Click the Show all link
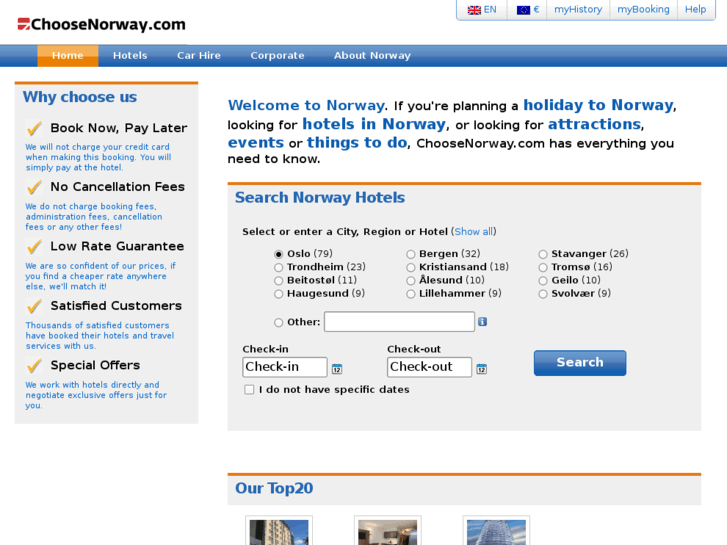This screenshot has width=727, height=545. 473,231
